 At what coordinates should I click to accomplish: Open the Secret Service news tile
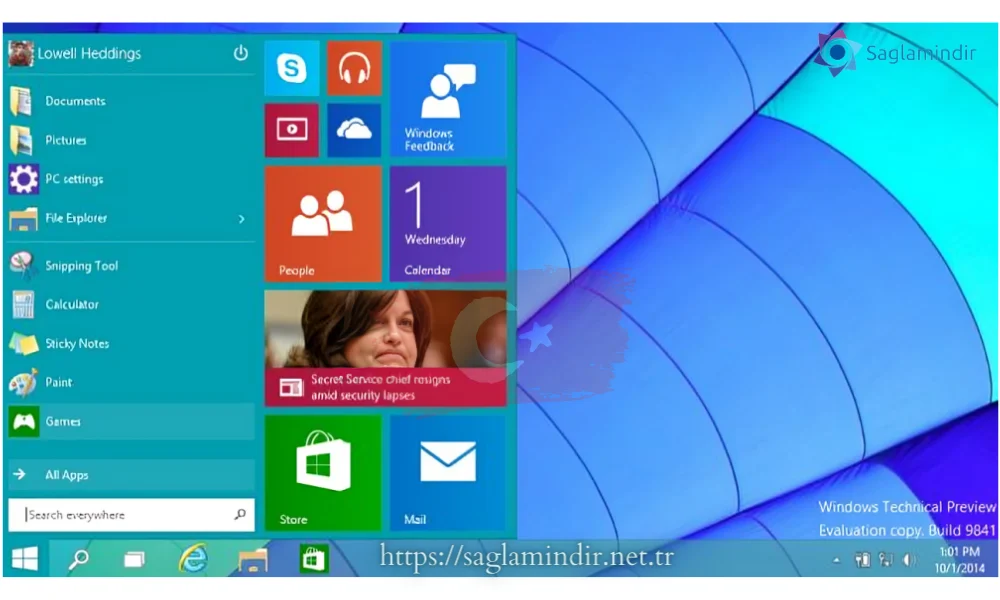pos(386,348)
